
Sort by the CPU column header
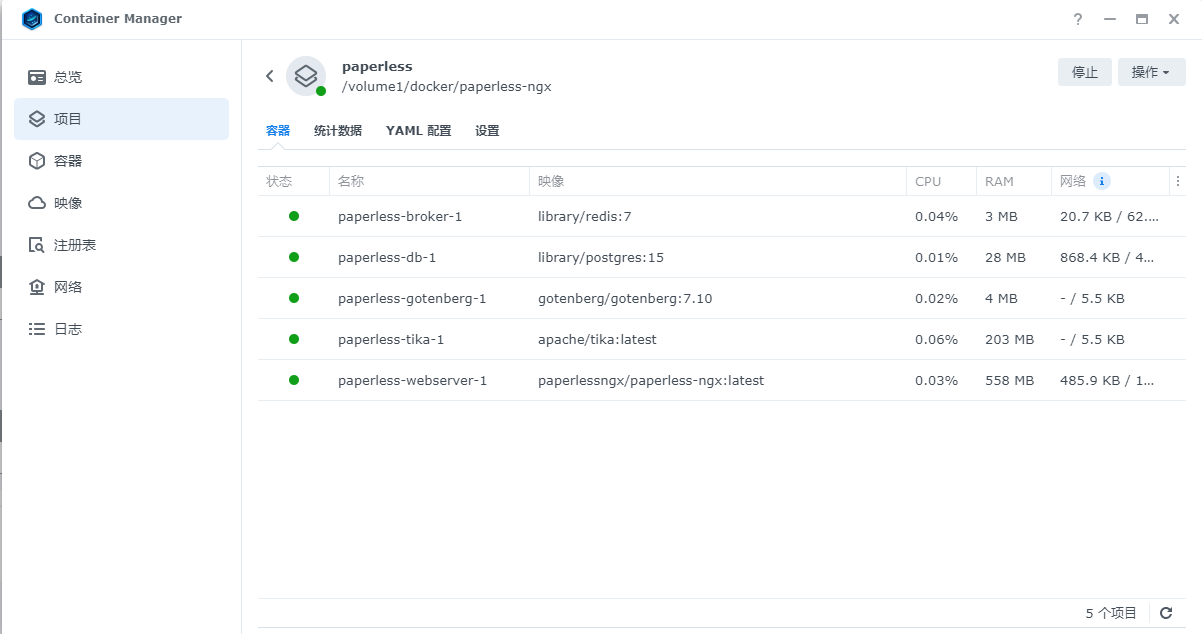click(928, 181)
